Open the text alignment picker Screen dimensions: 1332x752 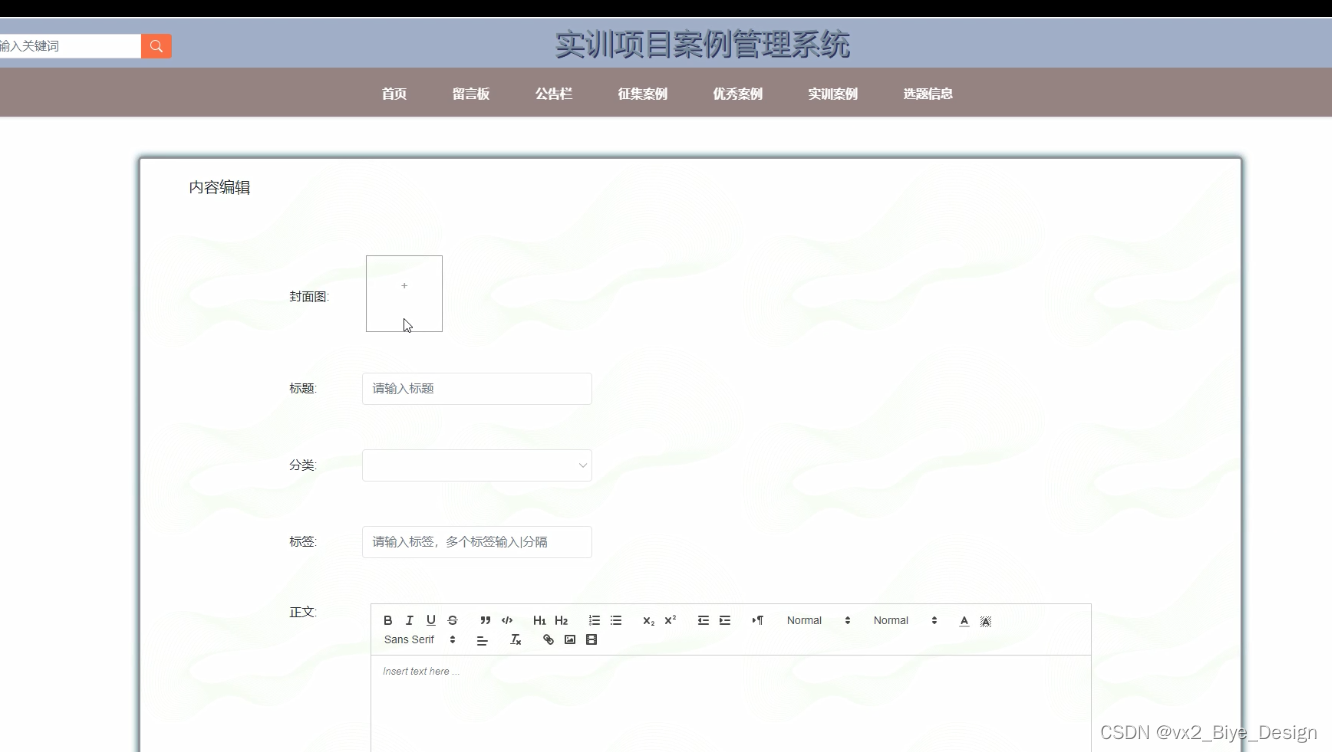pos(482,640)
